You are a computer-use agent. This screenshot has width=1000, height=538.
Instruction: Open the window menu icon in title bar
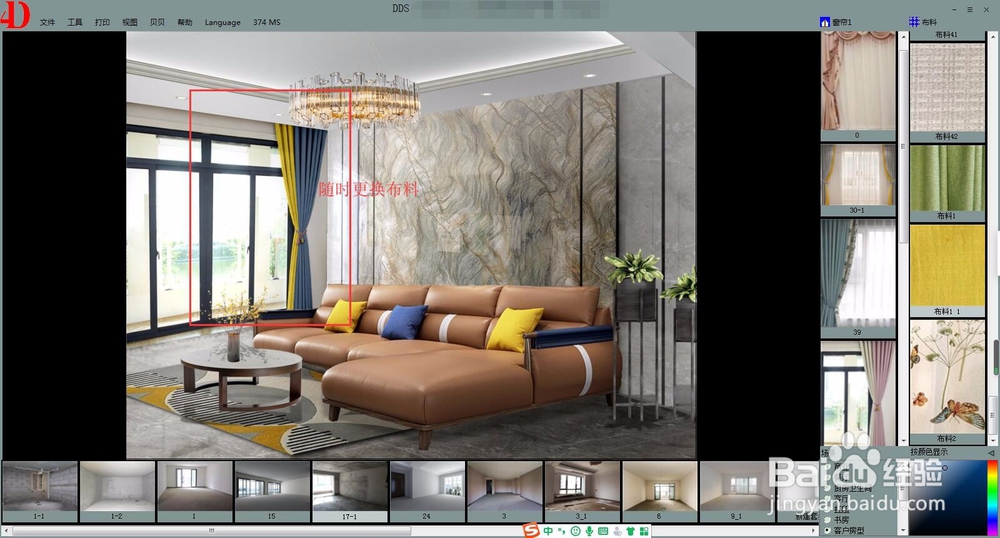tap(969, 10)
